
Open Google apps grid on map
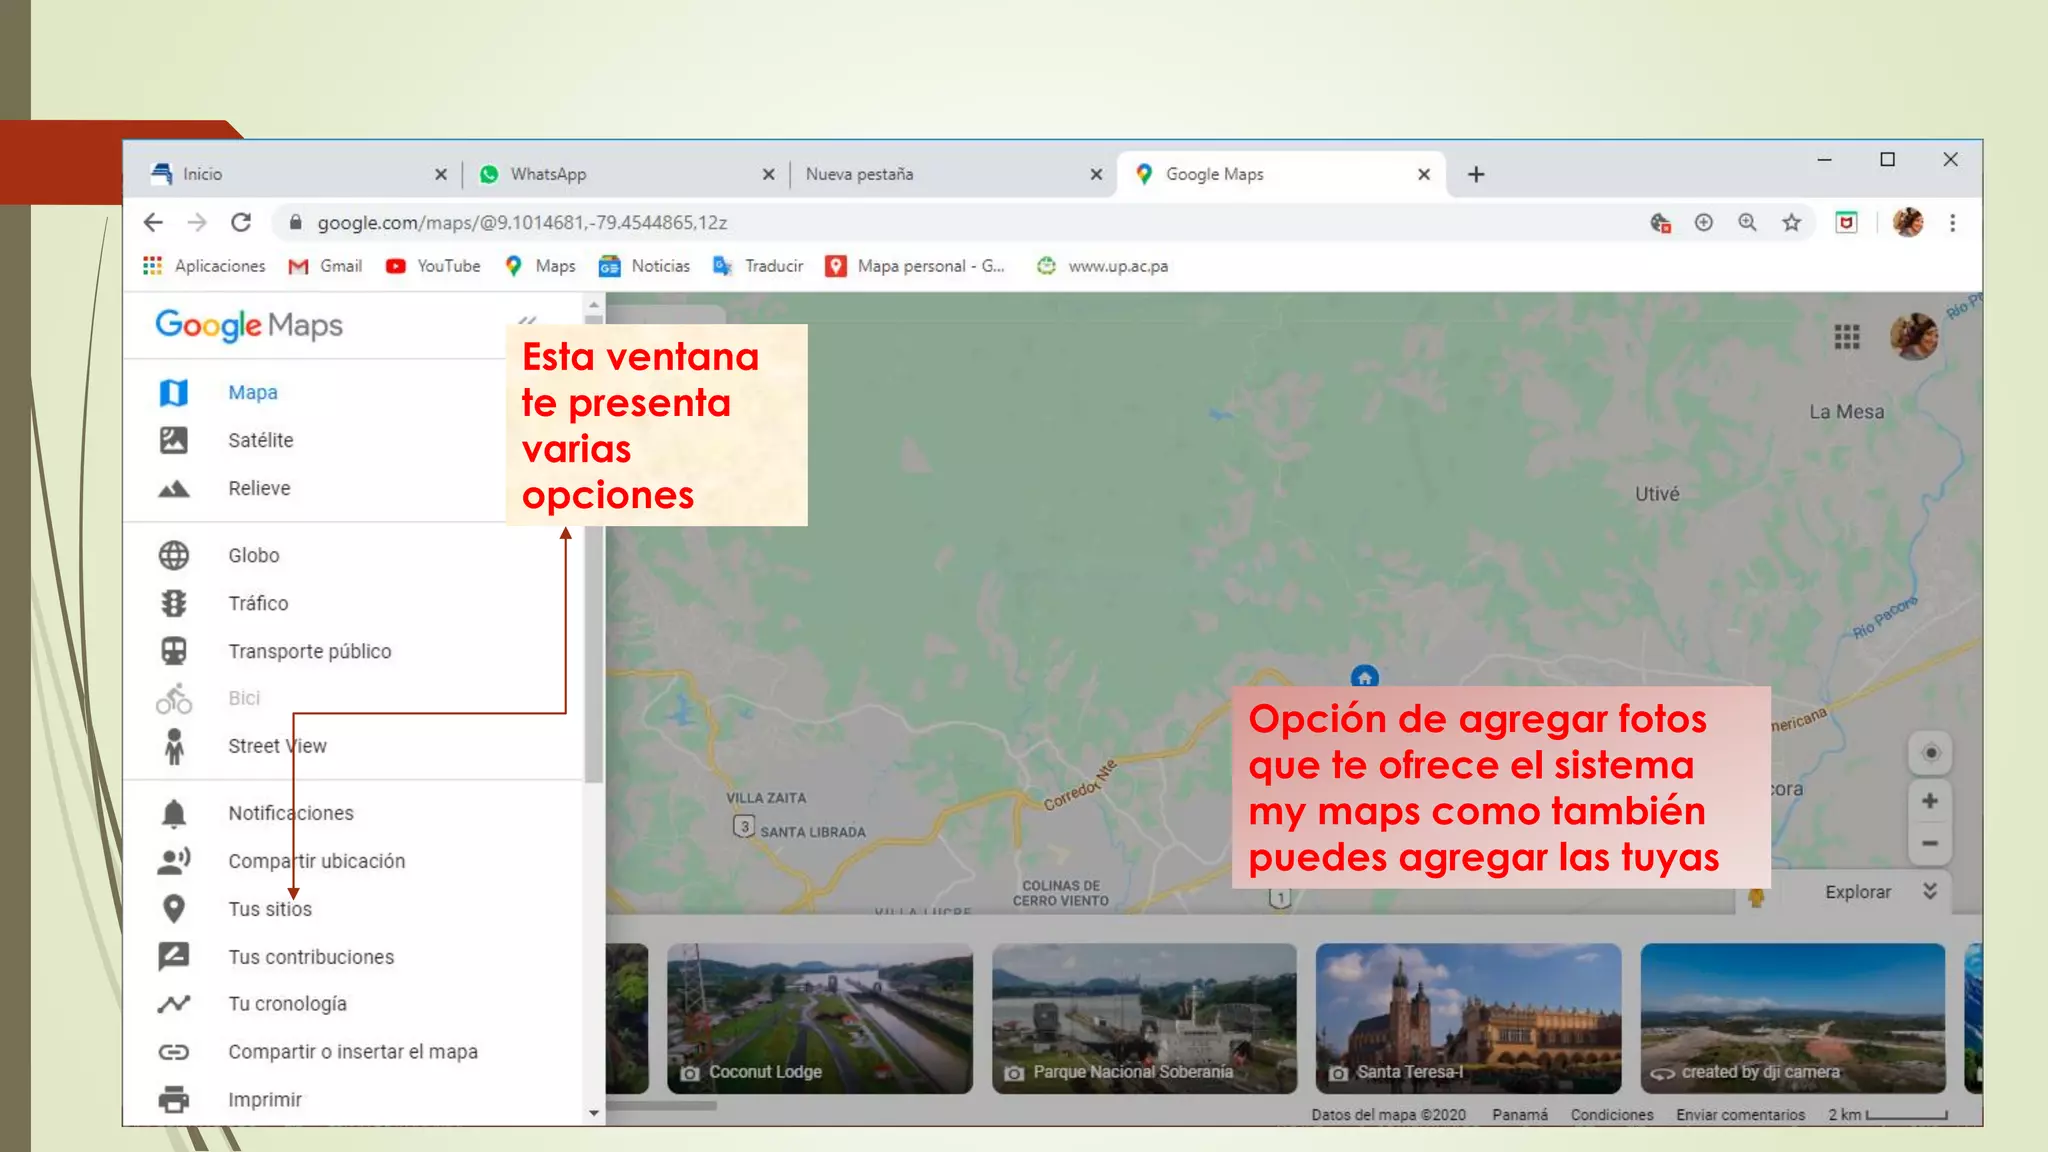coord(1846,337)
